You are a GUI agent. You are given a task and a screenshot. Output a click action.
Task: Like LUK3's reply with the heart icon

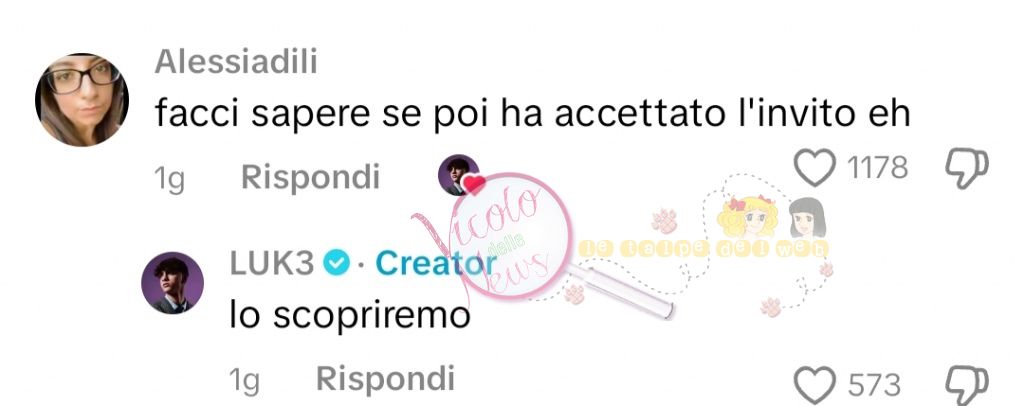coord(815,384)
